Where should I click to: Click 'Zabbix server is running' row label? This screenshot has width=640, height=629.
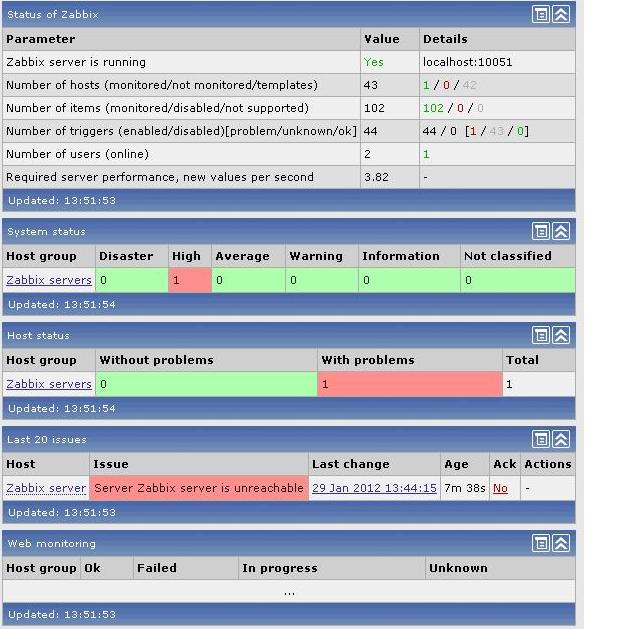(x=76, y=62)
